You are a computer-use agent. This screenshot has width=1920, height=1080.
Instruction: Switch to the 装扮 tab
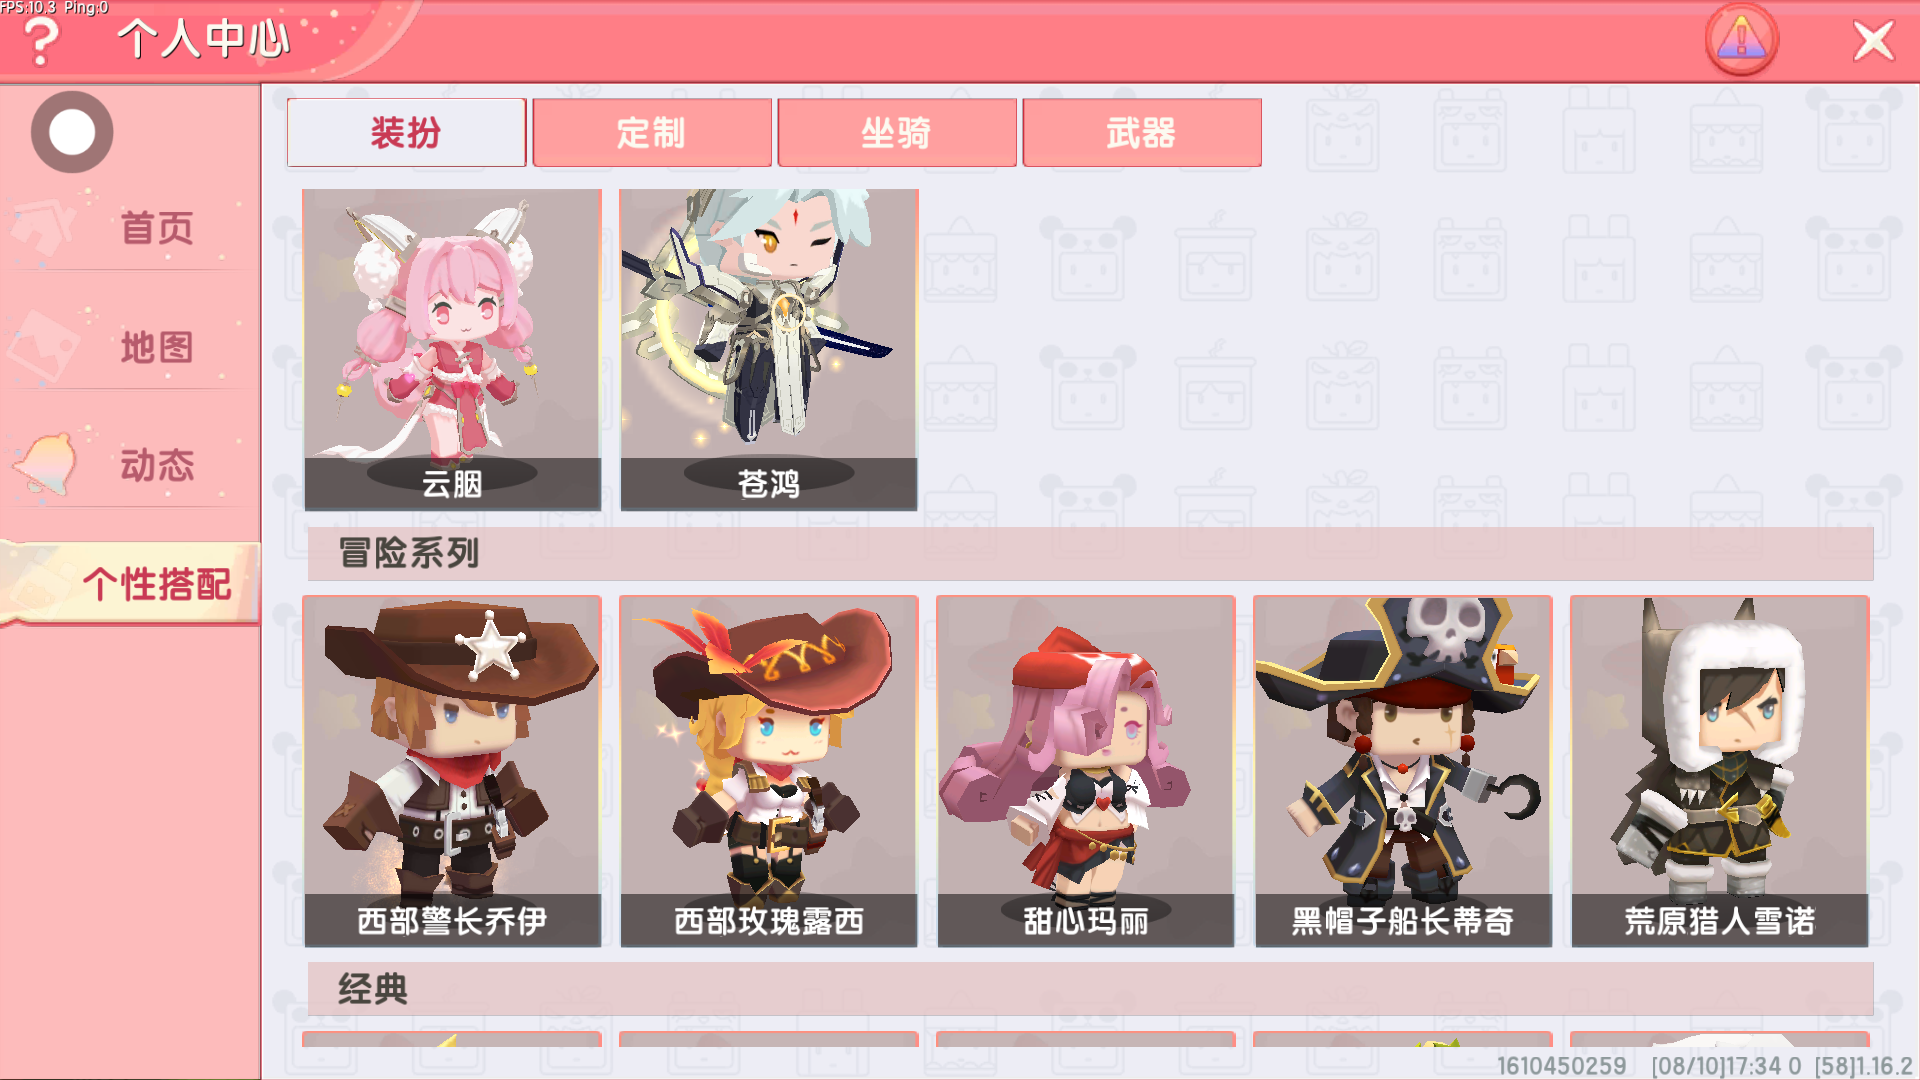(406, 132)
